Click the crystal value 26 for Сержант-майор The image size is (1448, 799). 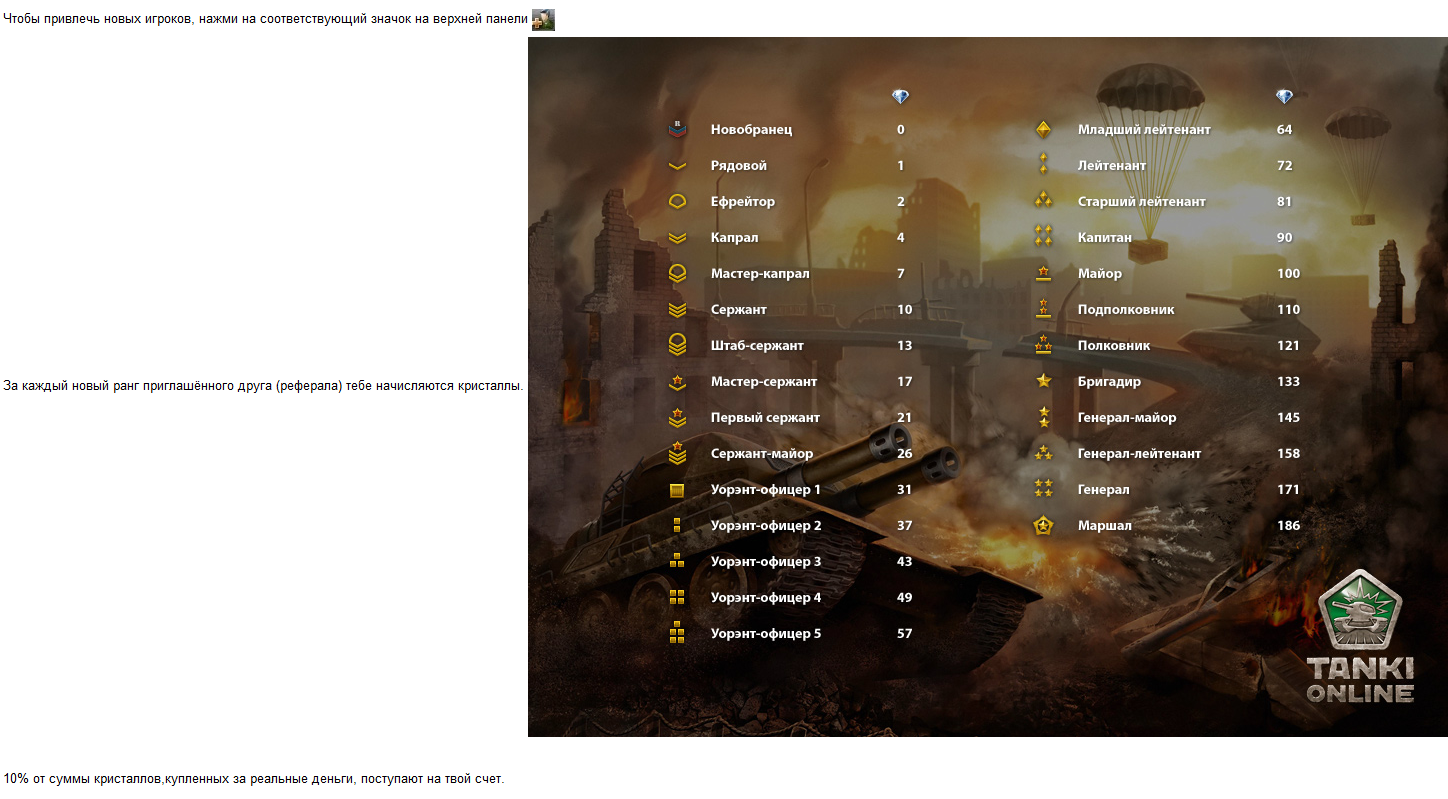click(x=905, y=454)
